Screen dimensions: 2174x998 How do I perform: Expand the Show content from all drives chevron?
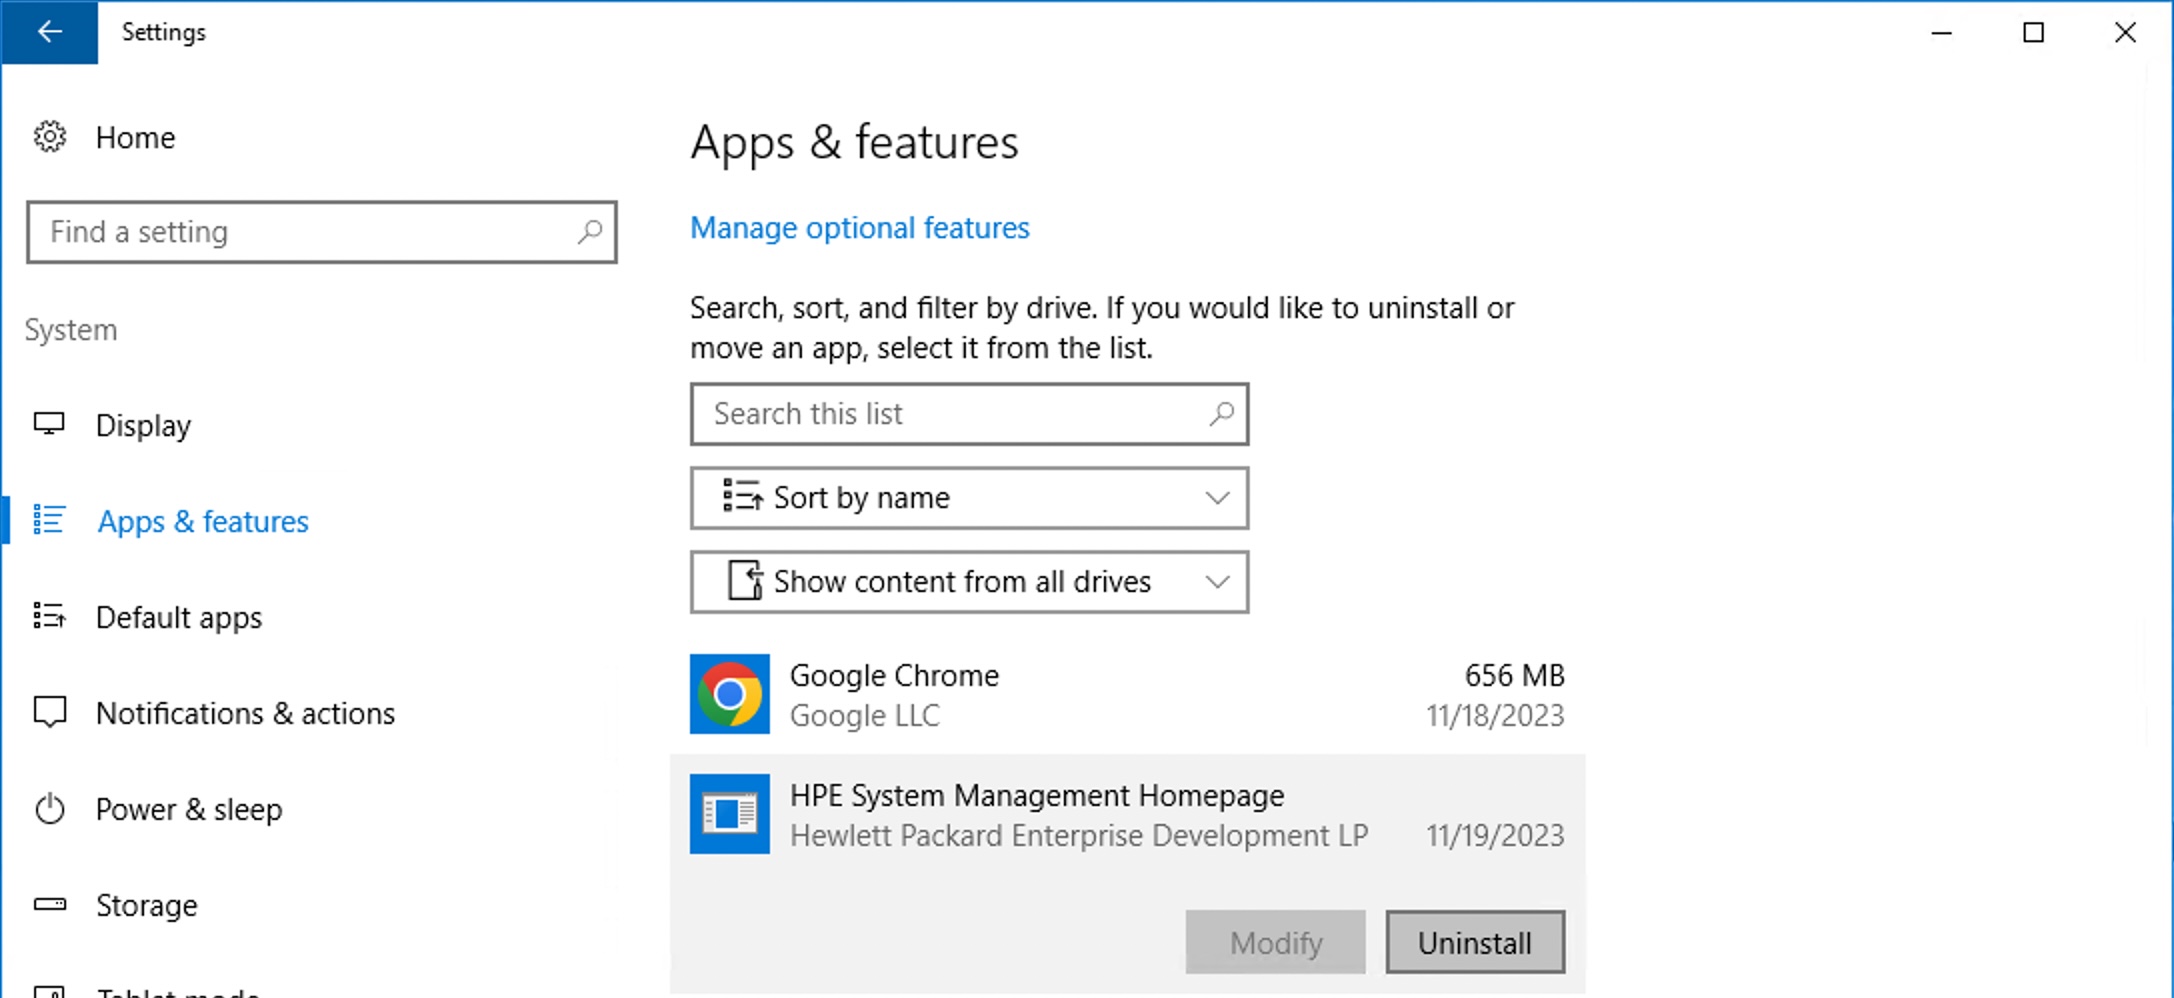(1217, 582)
